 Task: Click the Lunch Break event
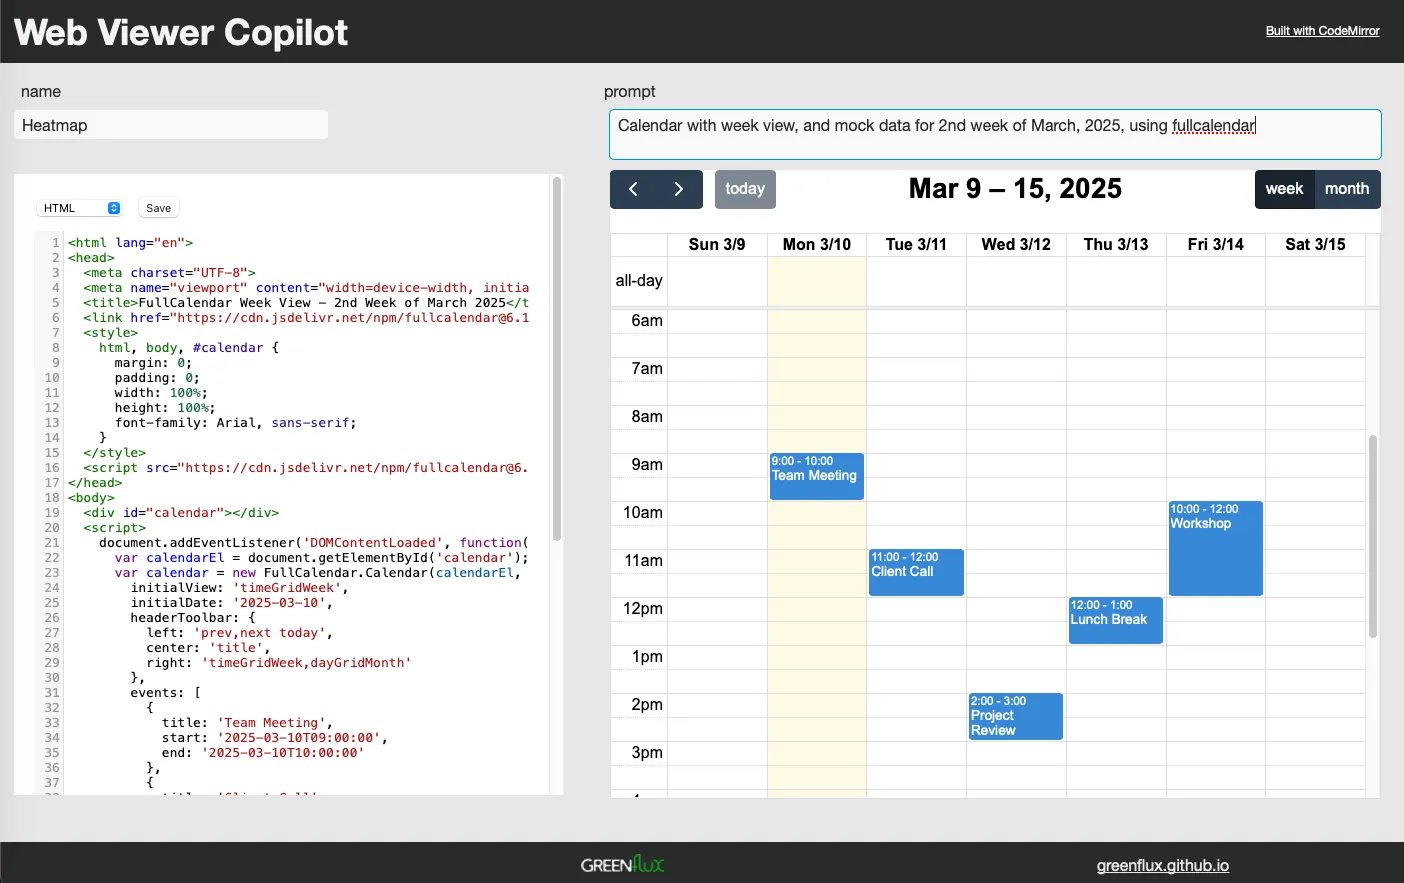[1115, 620]
